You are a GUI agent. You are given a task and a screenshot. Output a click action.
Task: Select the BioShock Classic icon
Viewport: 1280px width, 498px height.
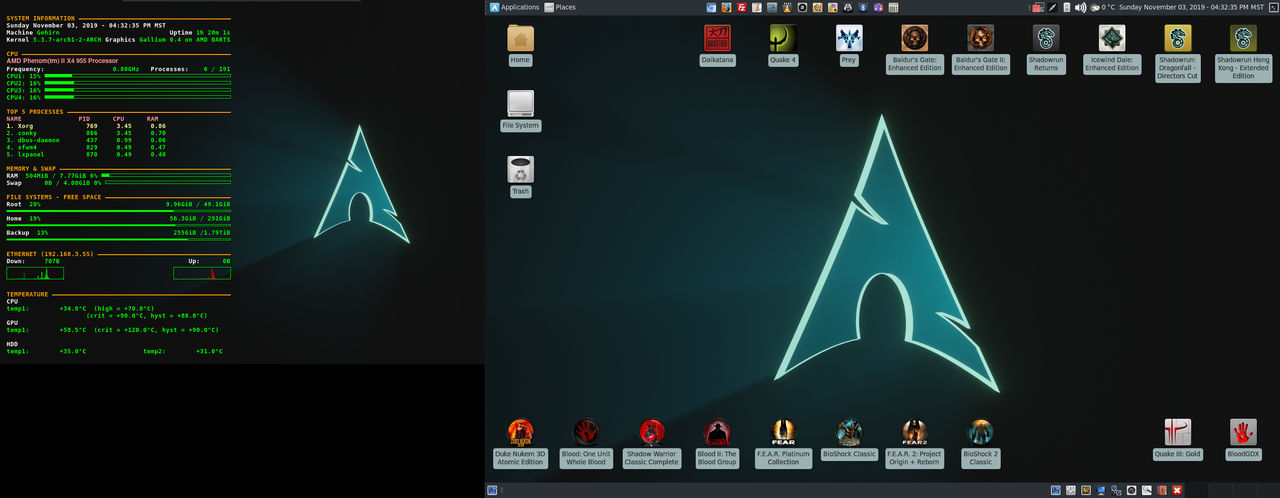(849, 432)
